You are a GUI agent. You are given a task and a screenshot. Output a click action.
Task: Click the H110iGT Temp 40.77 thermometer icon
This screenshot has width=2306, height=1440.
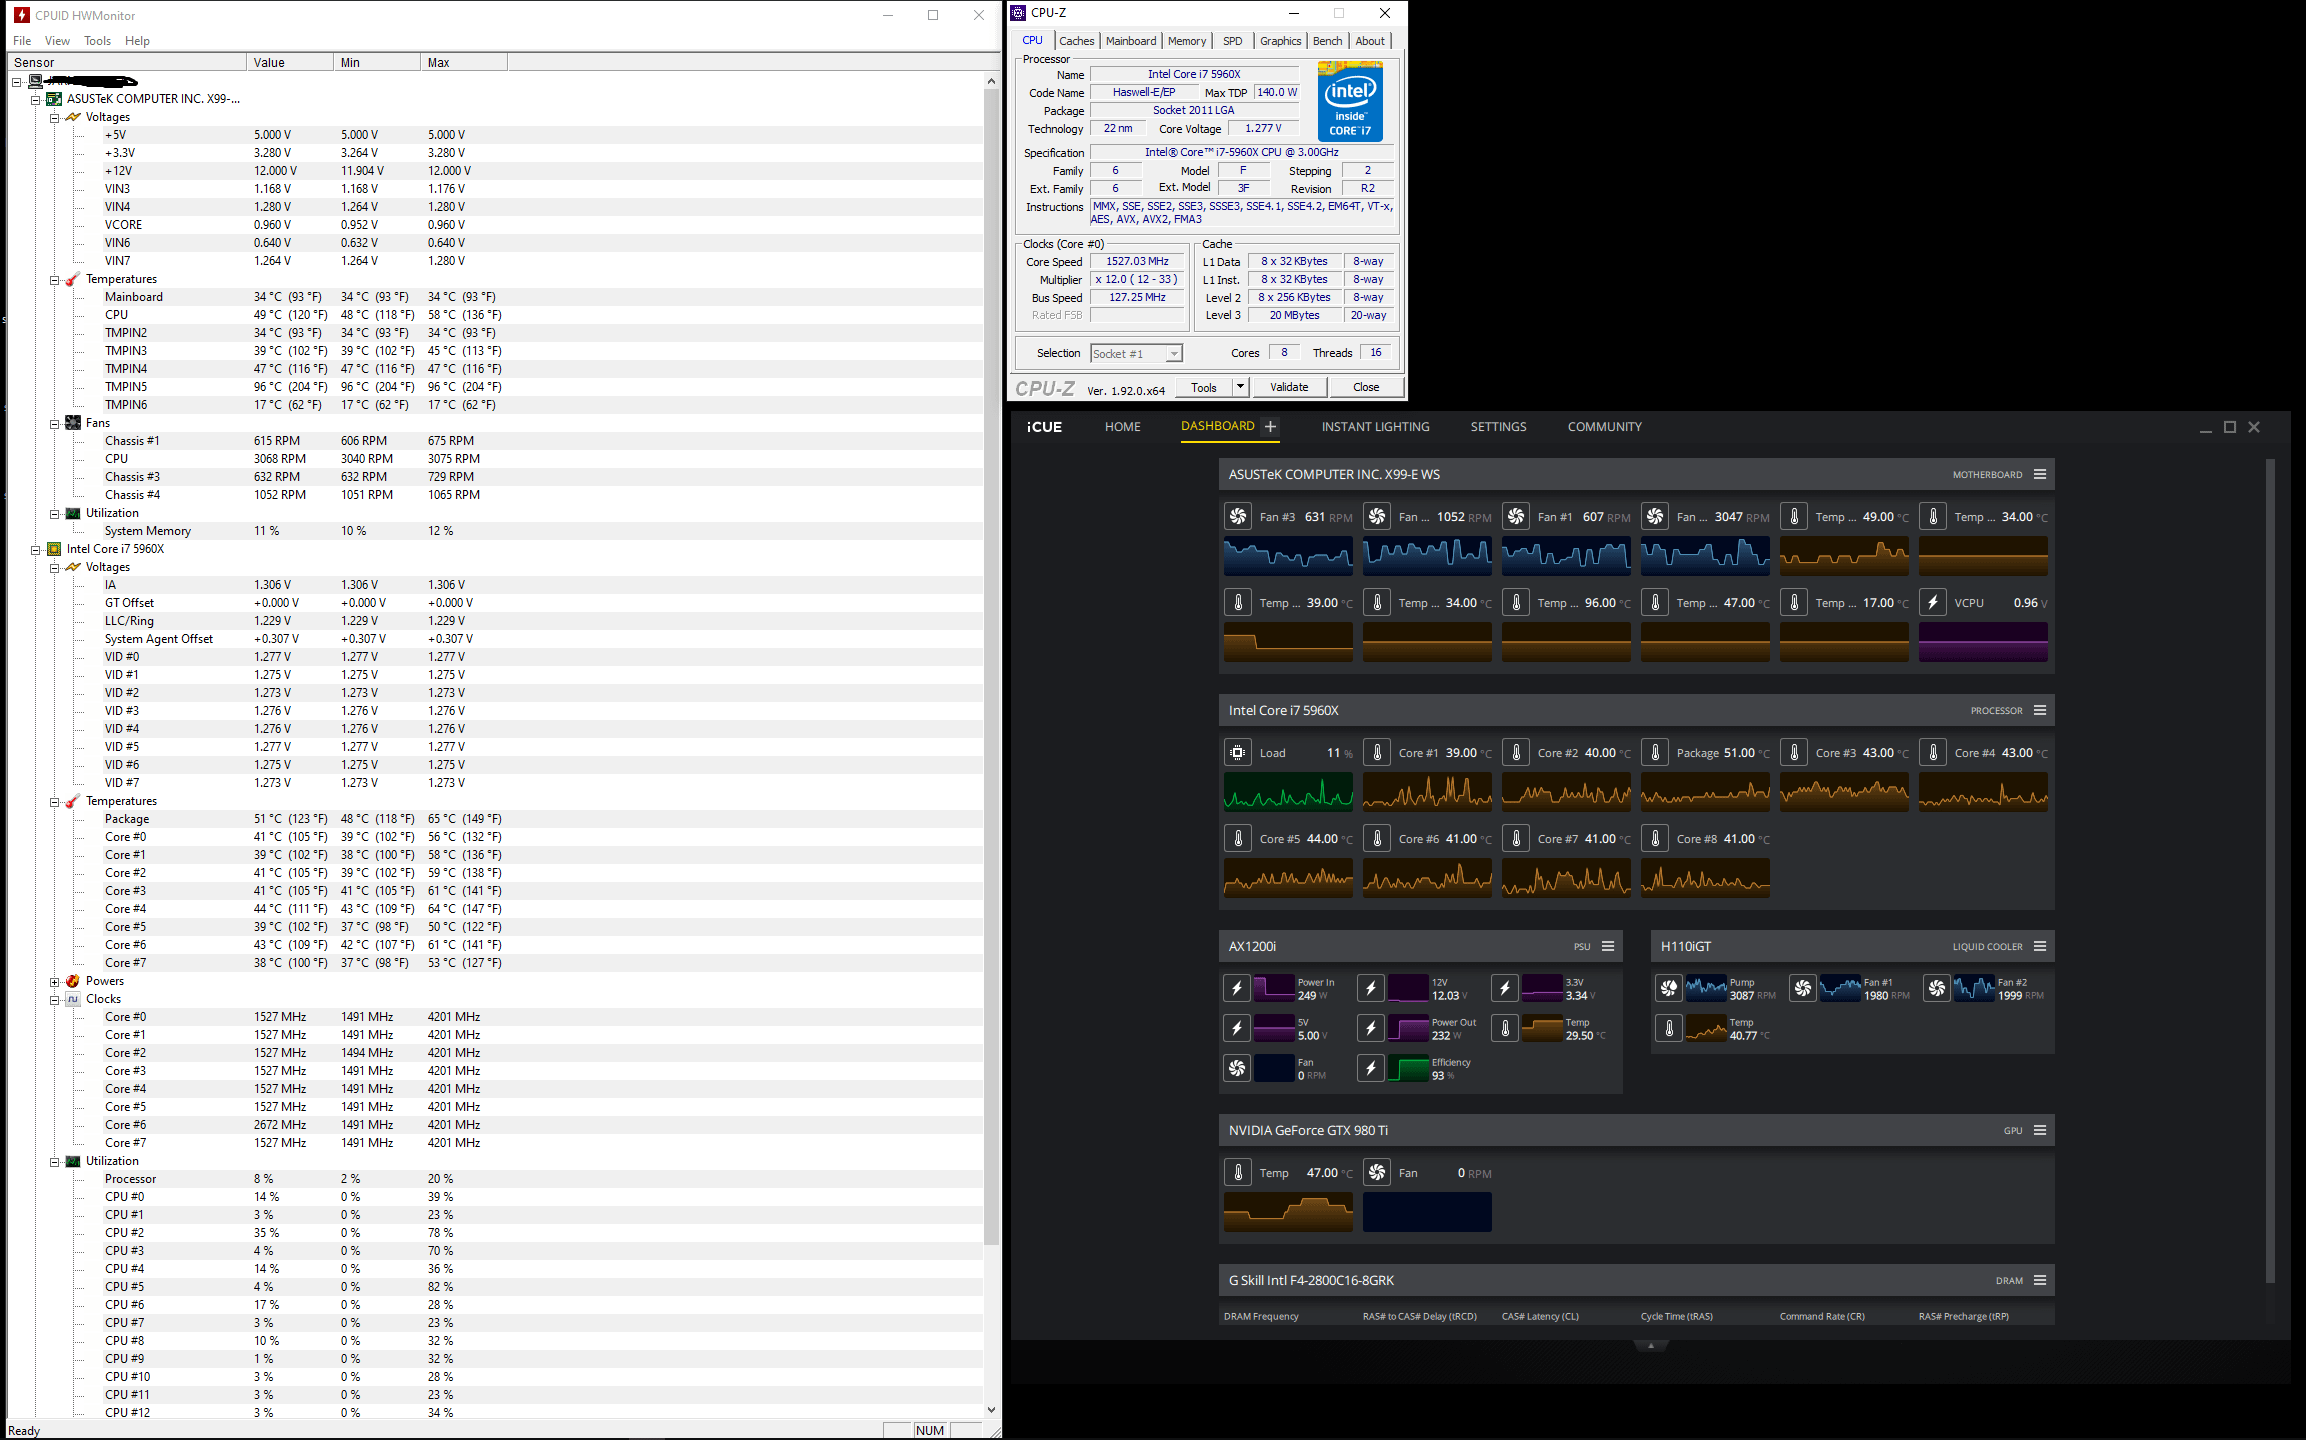click(x=1669, y=1029)
